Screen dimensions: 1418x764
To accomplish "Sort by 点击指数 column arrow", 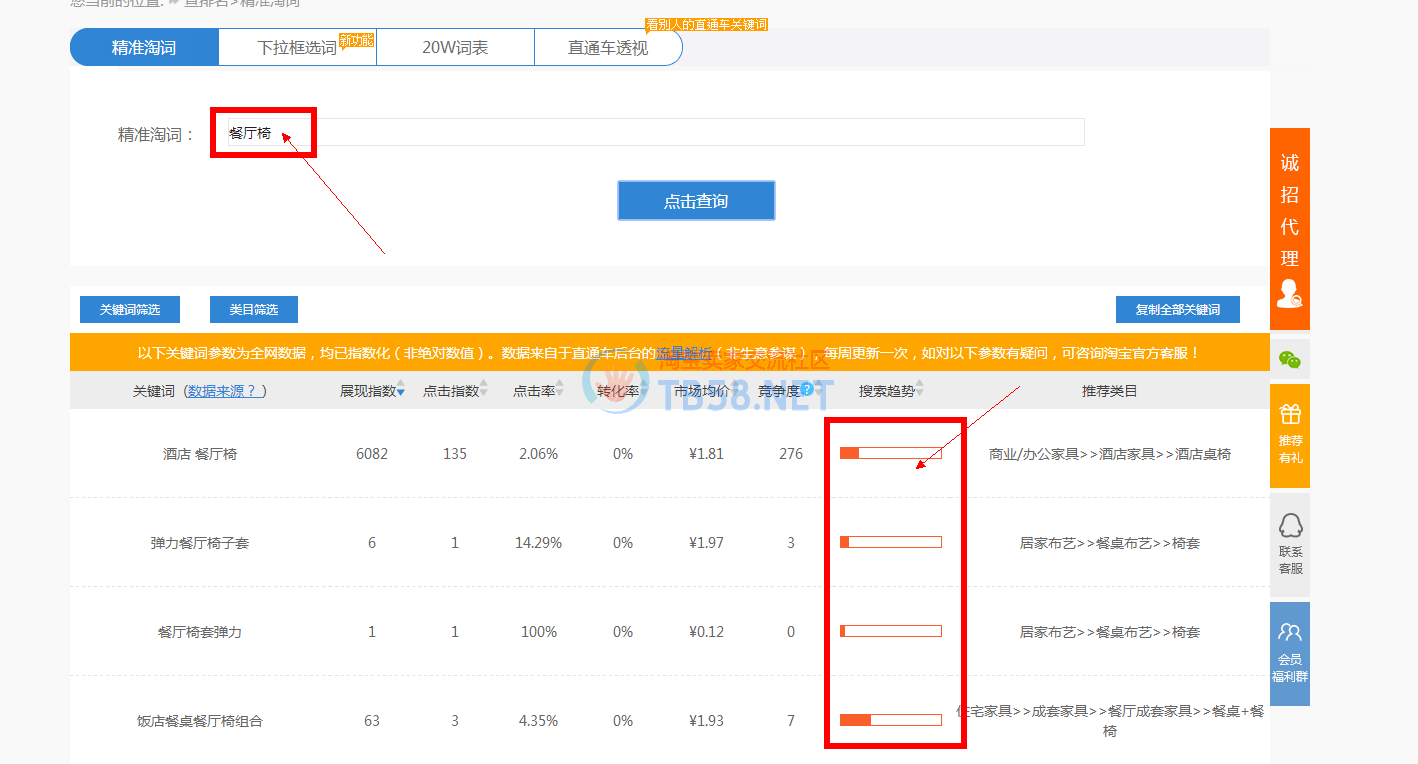I will 484,391.
